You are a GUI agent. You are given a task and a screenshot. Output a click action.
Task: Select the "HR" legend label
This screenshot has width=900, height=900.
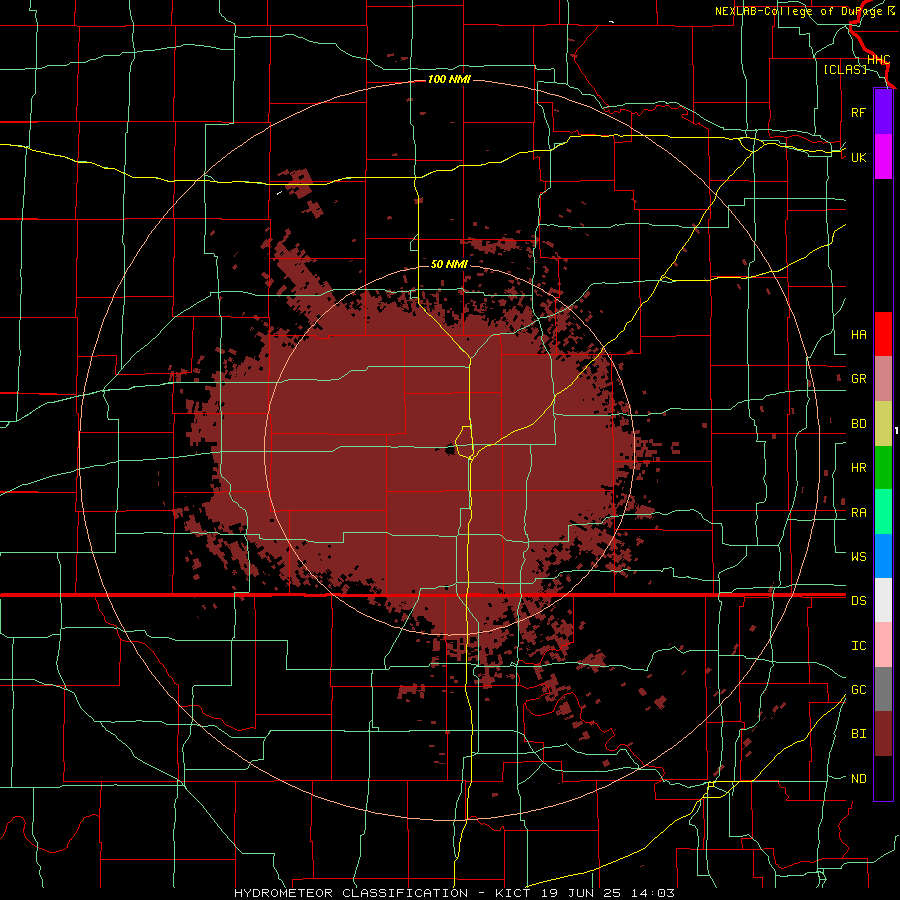click(x=858, y=468)
